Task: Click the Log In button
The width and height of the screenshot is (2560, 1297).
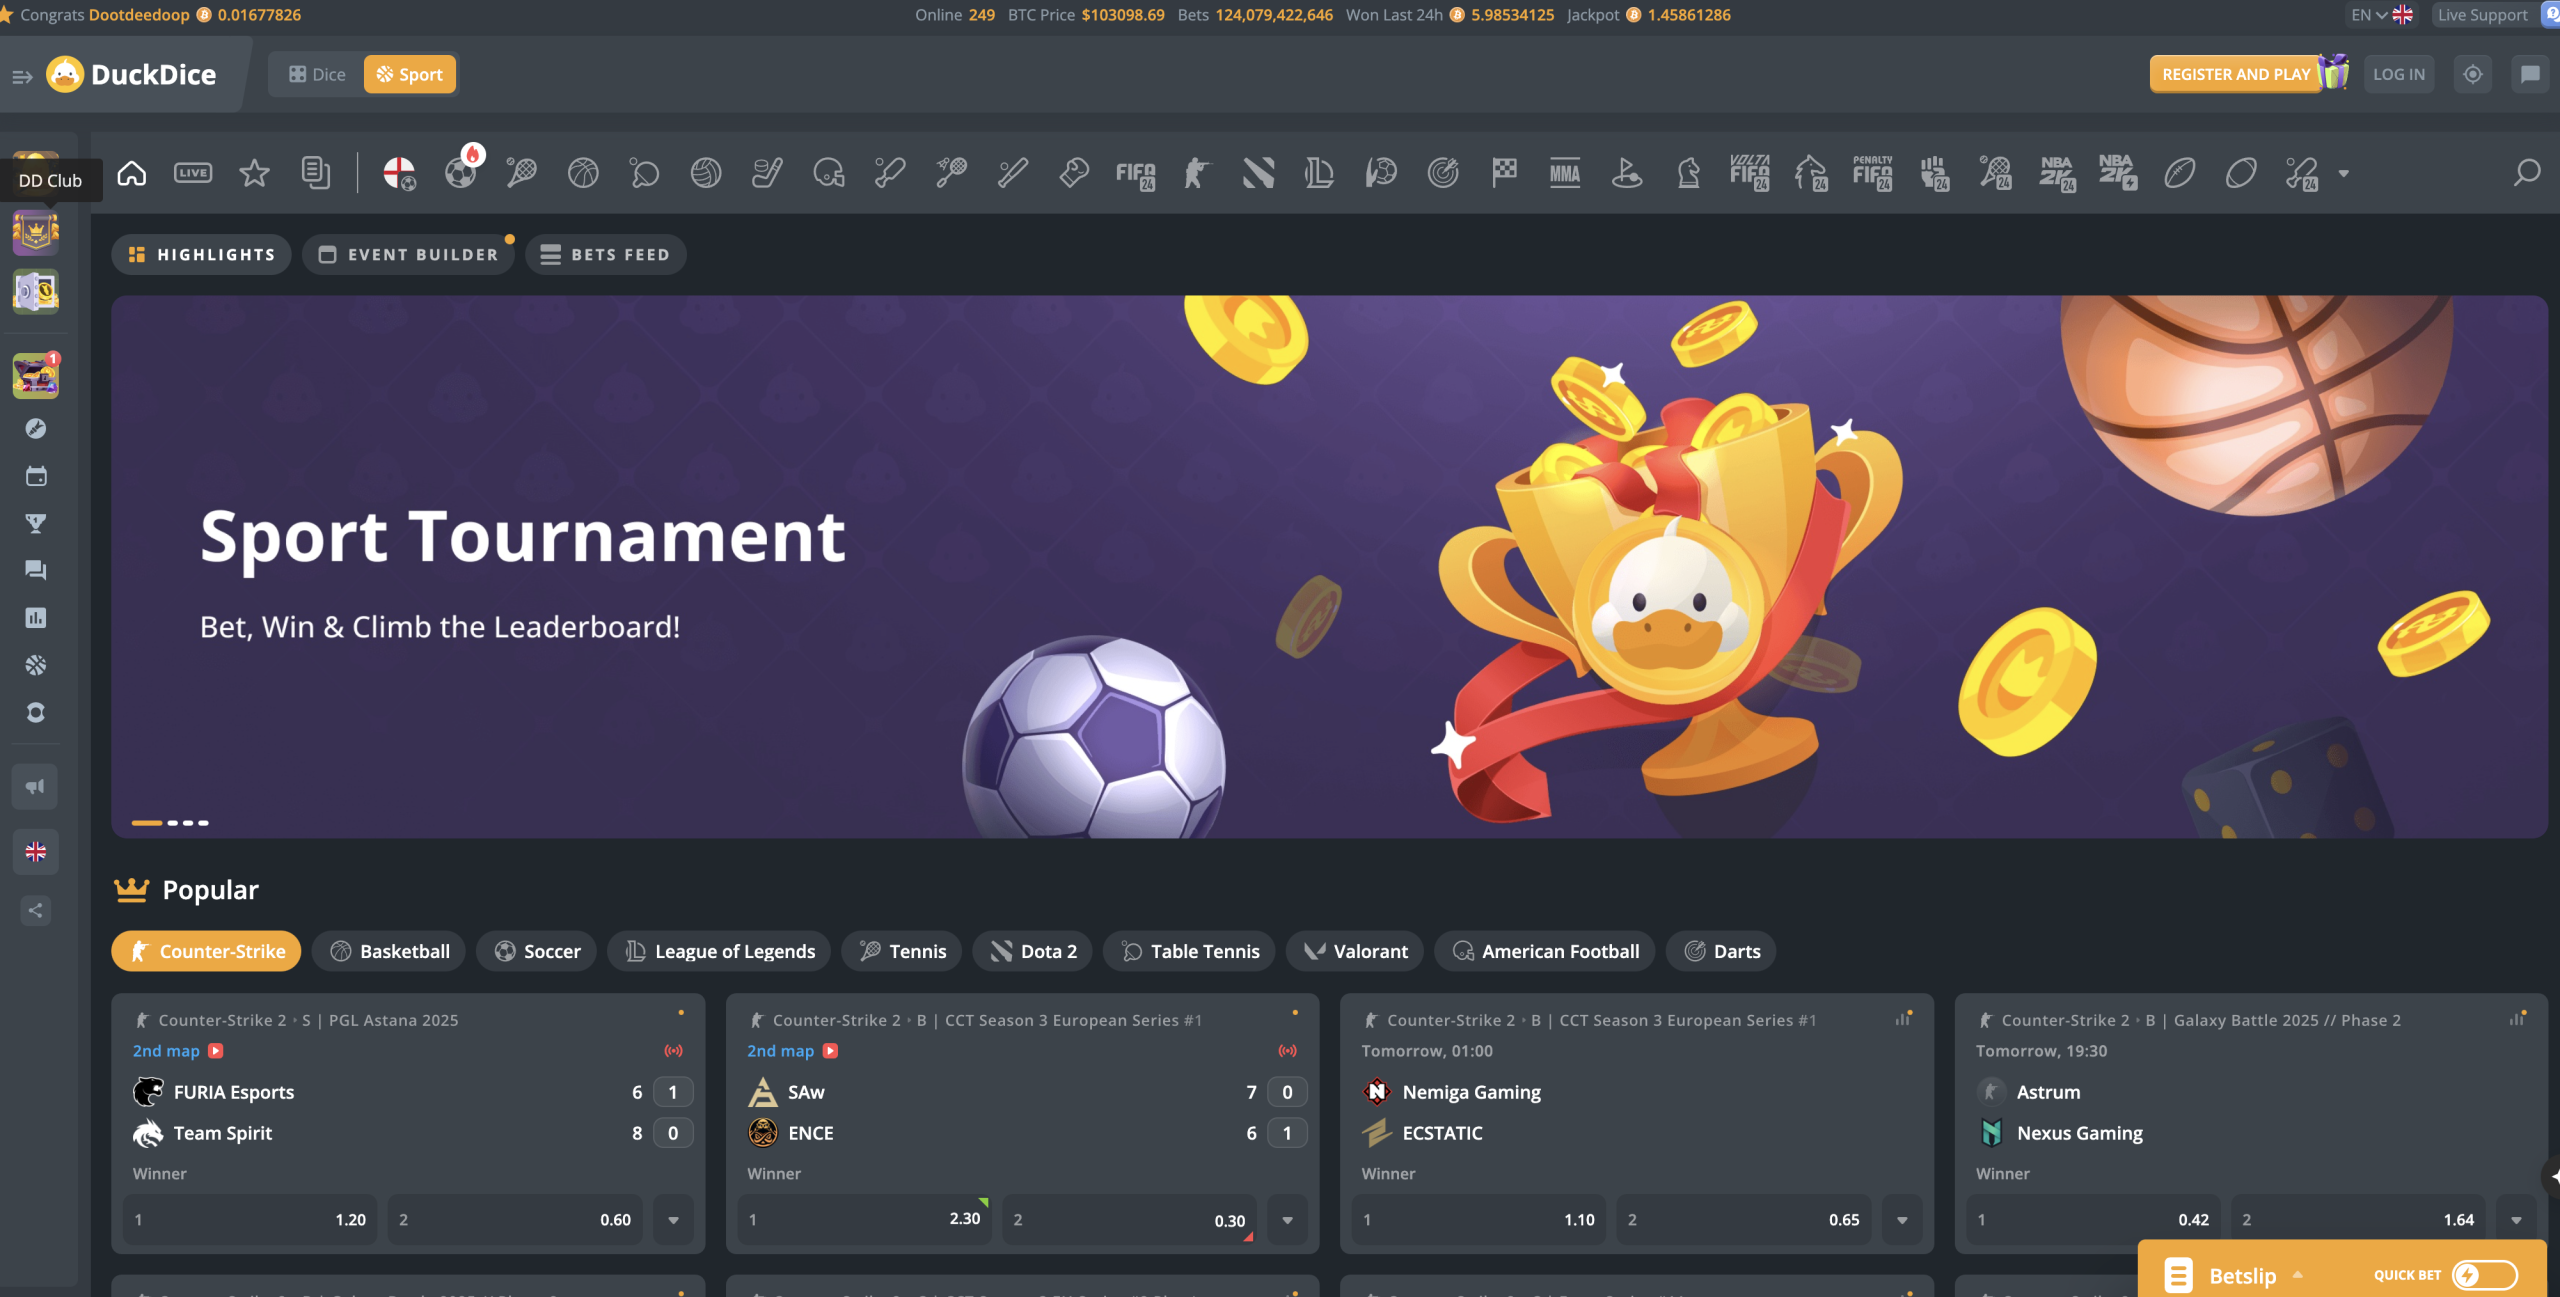Action: (2399, 74)
